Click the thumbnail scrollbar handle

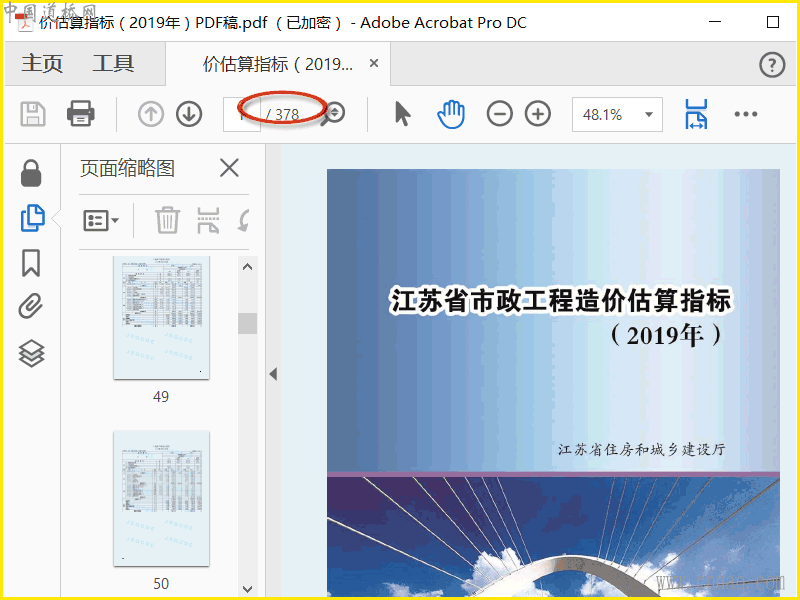pos(247,323)
